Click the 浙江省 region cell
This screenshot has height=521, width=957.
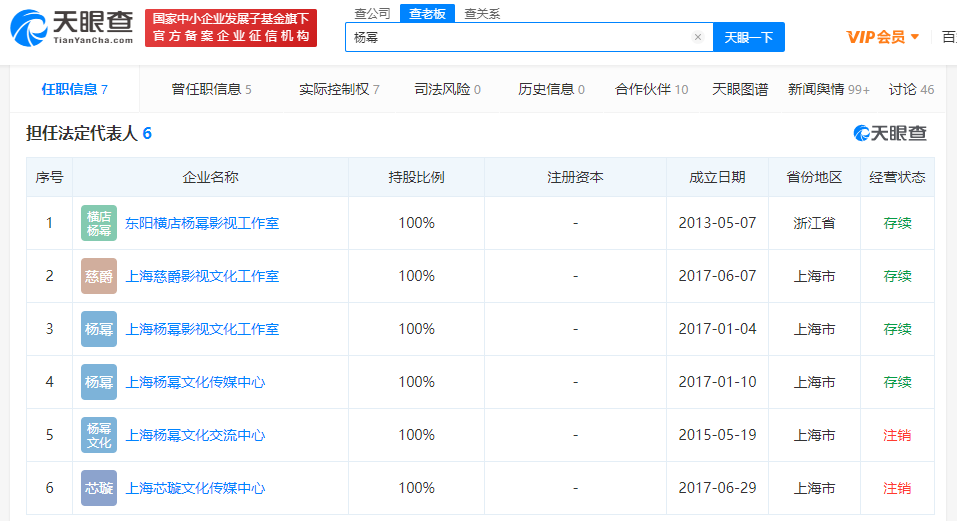pos(814,223)
